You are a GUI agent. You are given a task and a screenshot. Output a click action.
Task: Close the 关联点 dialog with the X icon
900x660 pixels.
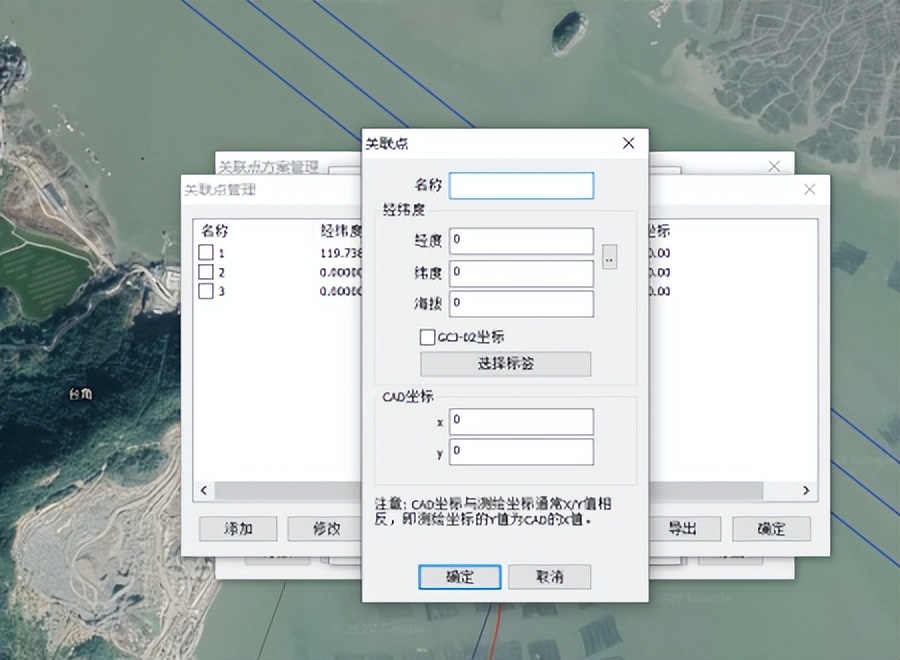coord(628,143)
